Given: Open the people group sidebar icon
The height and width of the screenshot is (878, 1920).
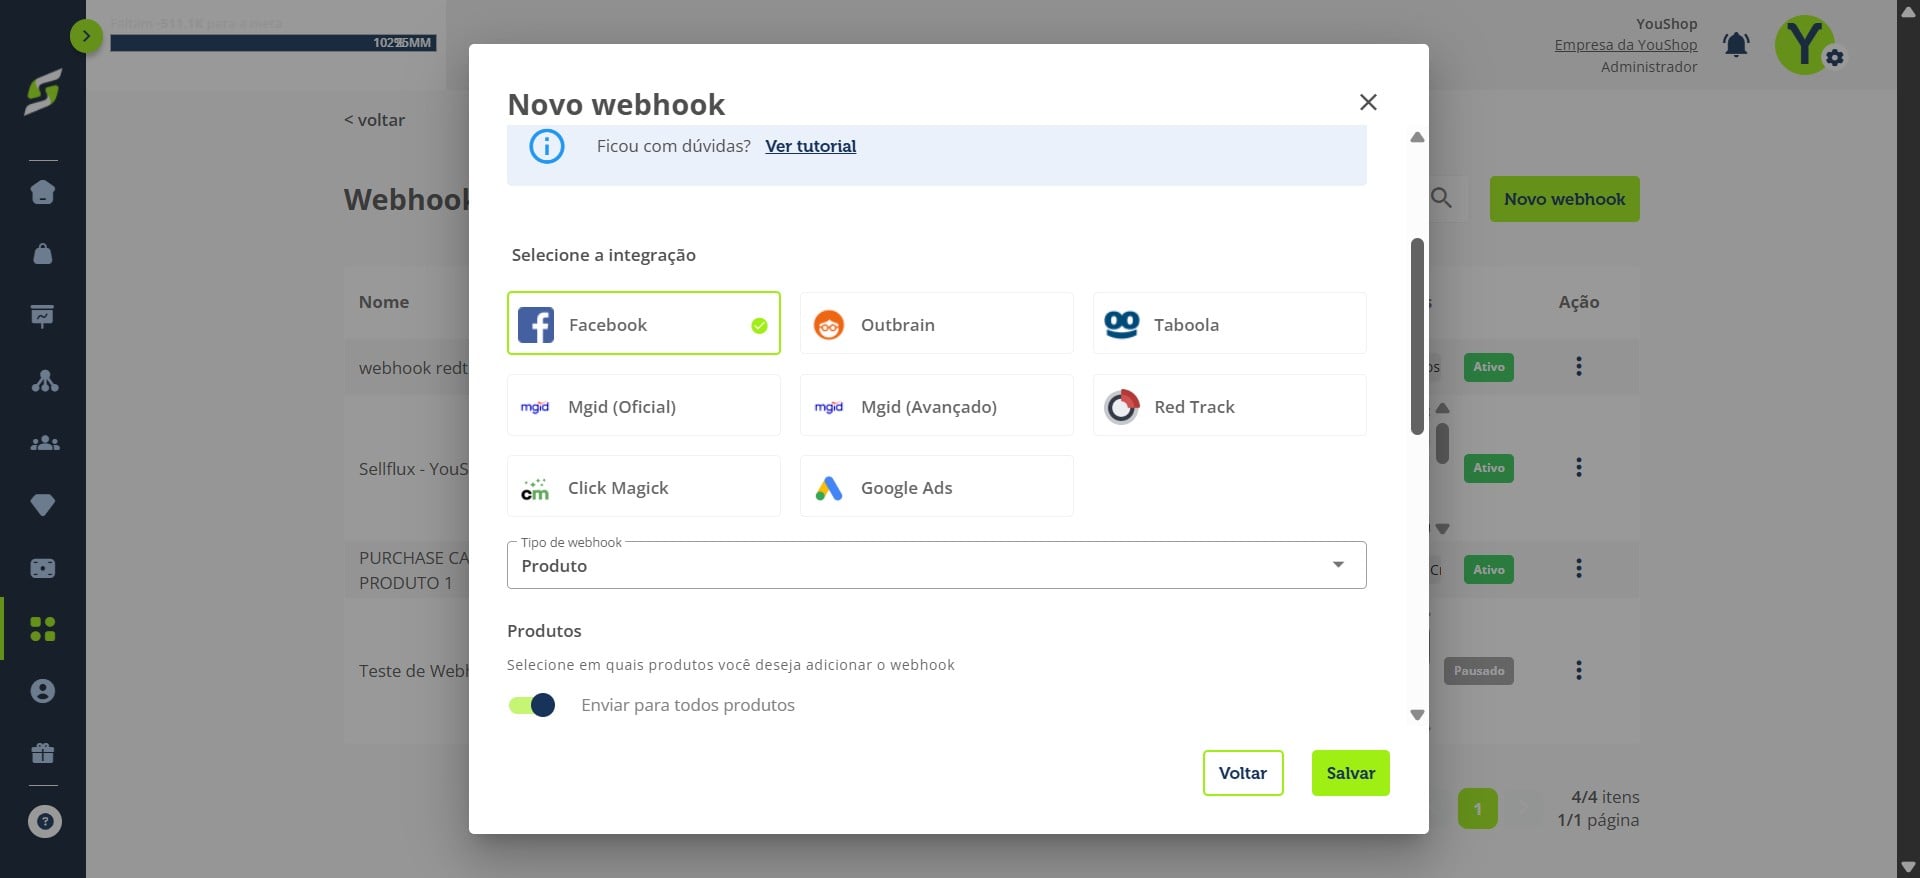Looking at the screenshot, I should point(44,443).
